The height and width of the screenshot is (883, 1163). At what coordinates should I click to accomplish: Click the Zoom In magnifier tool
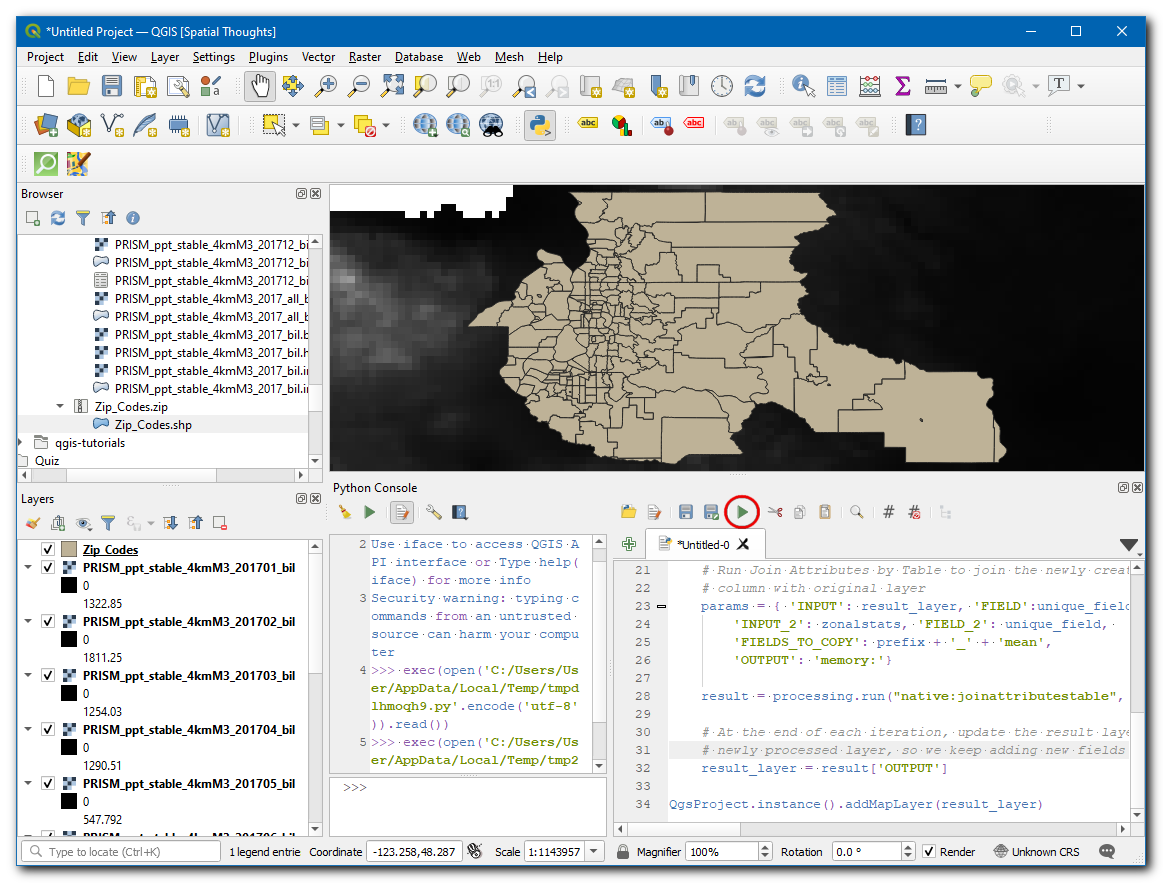point(325,86)
